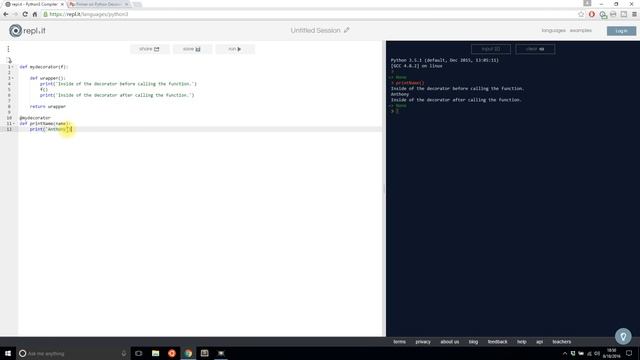
Task: Run the code with the run button
Action: (x=235, y=49)
